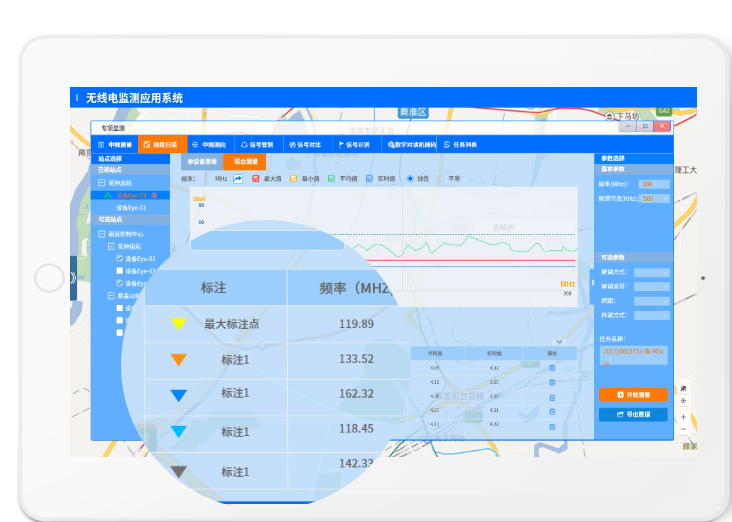Click the 导出数据 button
Screen dimensions: 732x522
point(633,414)
